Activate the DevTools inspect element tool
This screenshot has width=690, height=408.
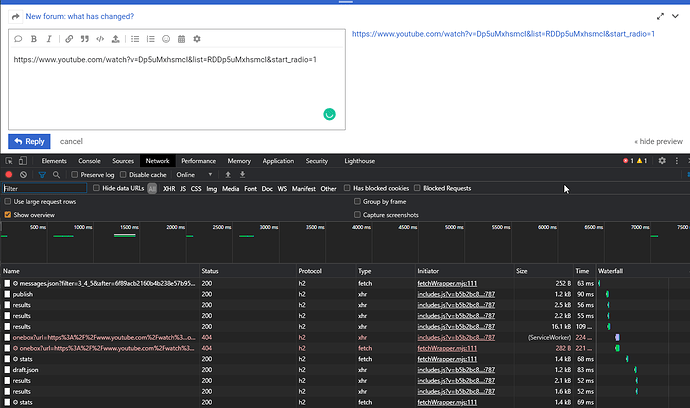point(9,161)
